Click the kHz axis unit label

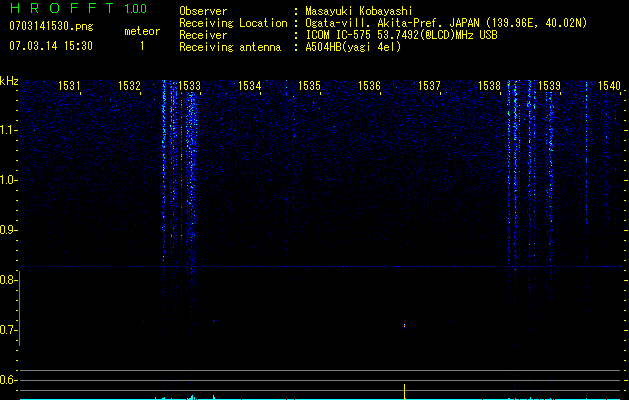click(9, 81)
